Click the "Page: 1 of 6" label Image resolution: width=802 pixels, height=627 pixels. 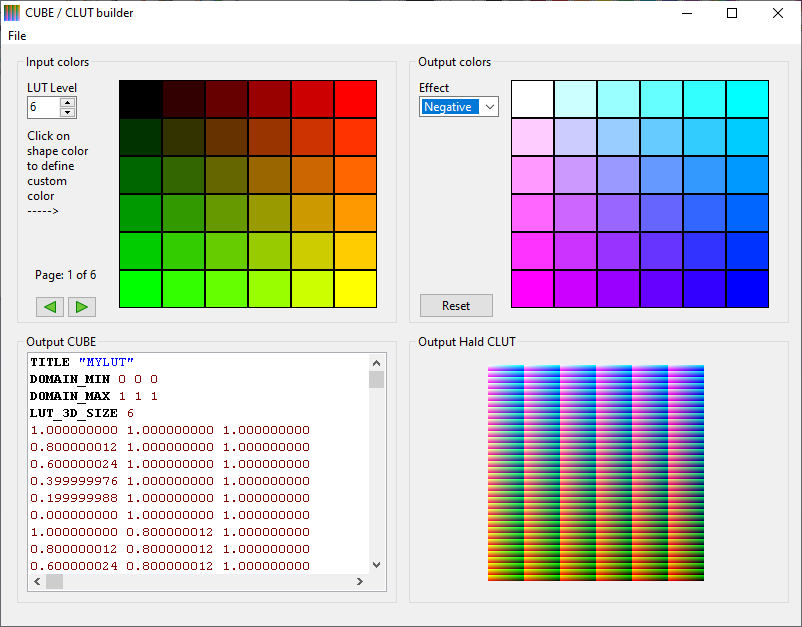65,275
